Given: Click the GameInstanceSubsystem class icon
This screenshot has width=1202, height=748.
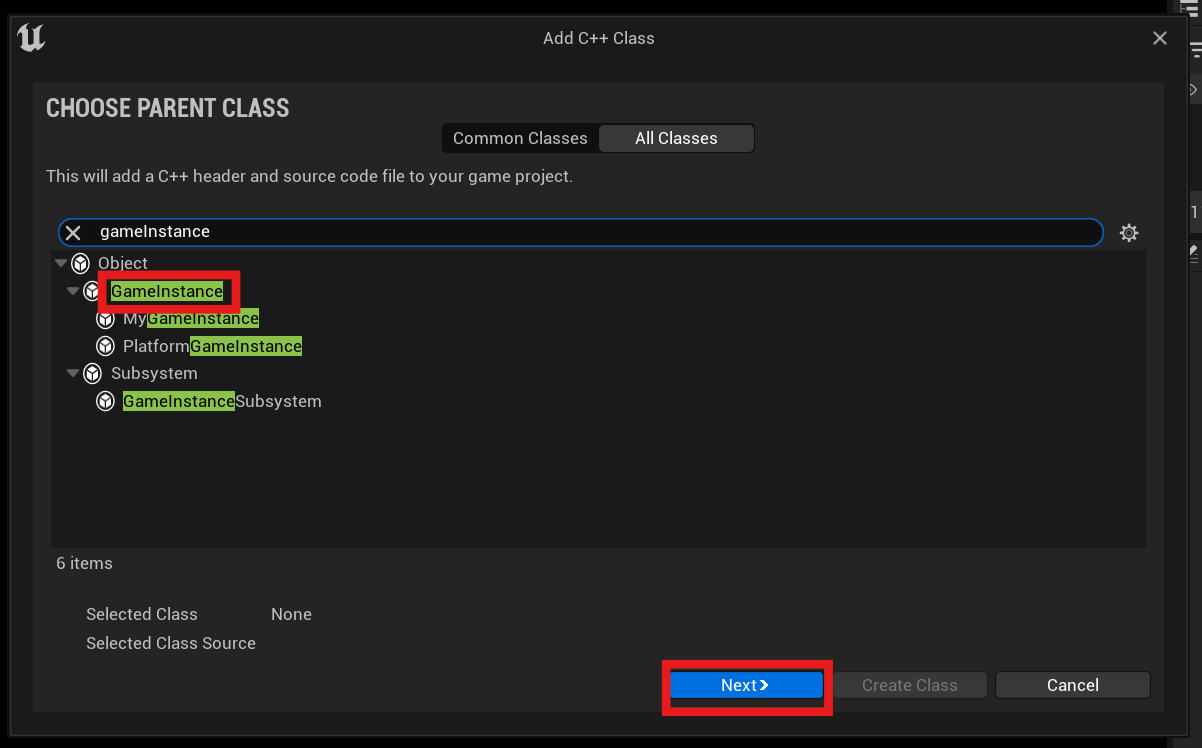Looking at the screenshot, I should (x=105, y=401).
